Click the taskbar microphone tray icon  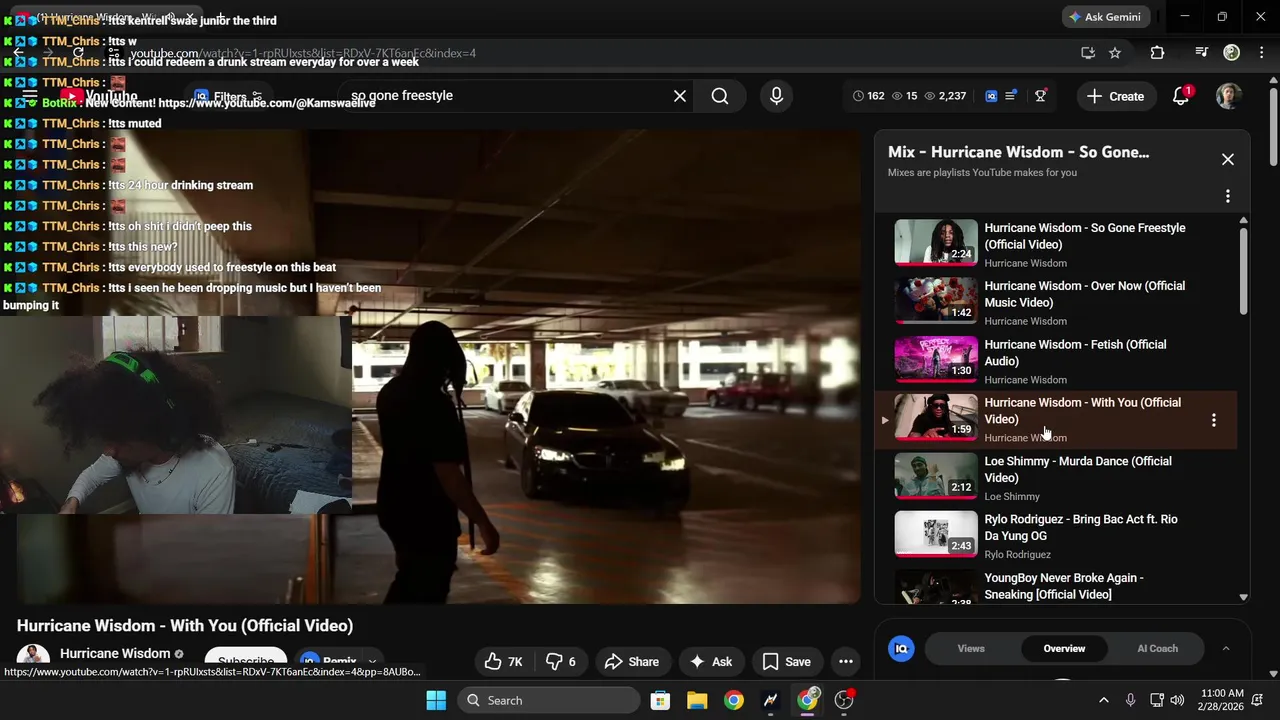tap(1130, 700)
